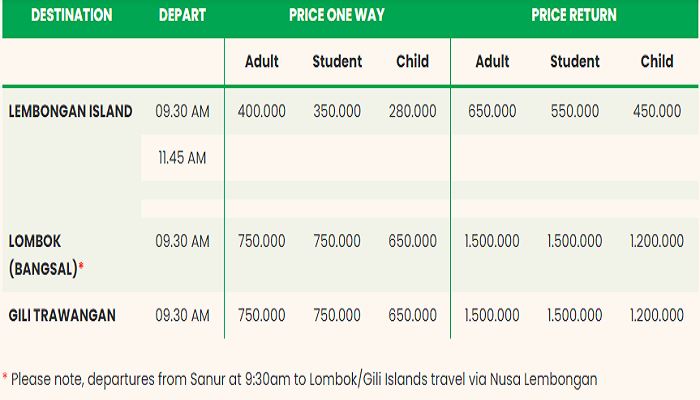Select the Lembongan one-way adult price 400.000
Image resolution: width=700 pixels, height=400 pixels.
(262, 111)
